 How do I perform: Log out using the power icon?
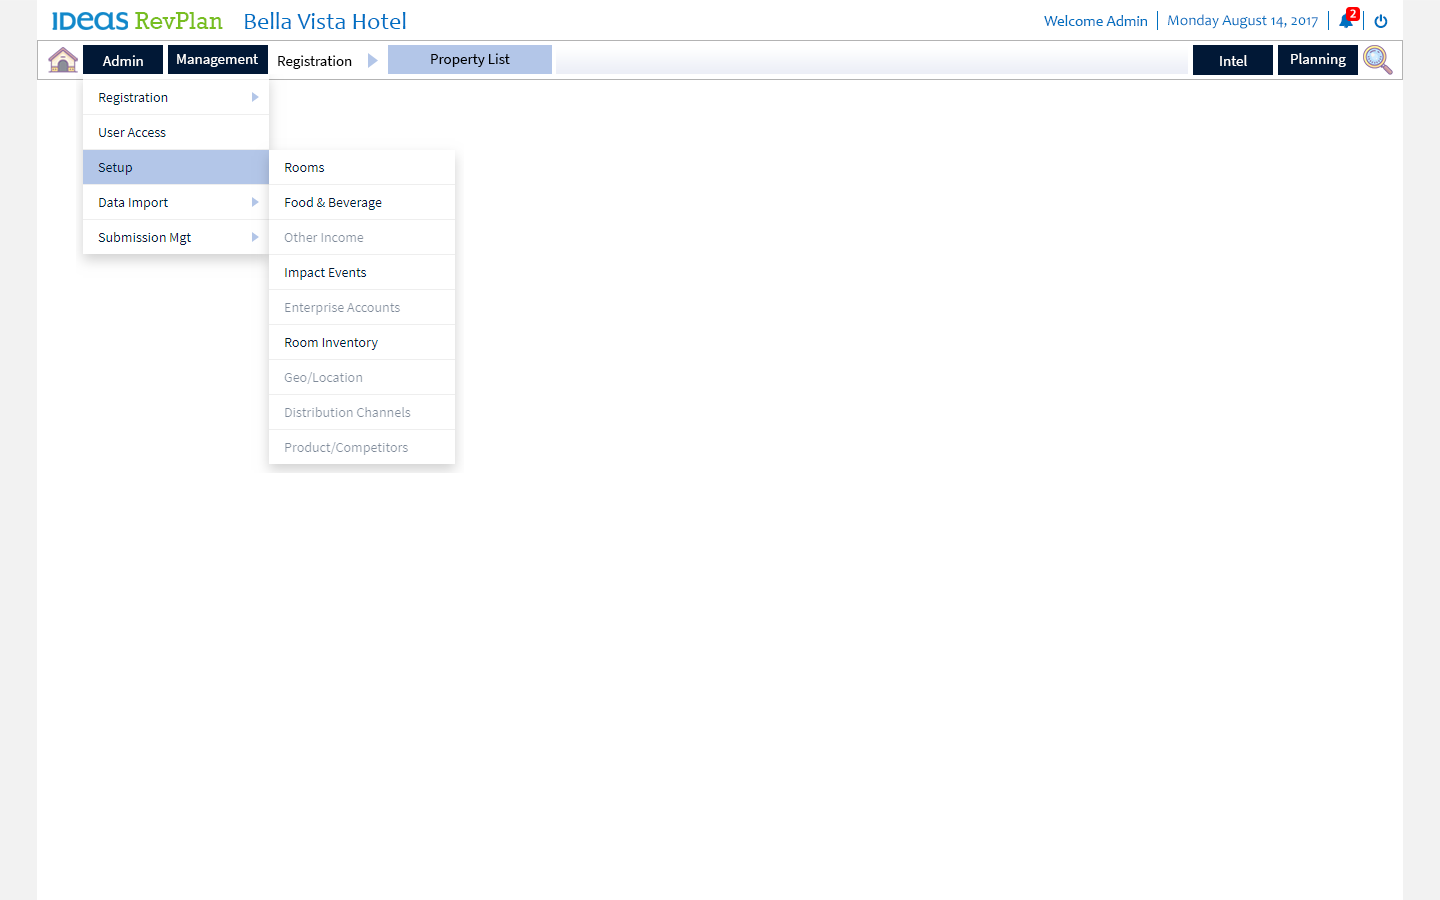(1380, 20)
